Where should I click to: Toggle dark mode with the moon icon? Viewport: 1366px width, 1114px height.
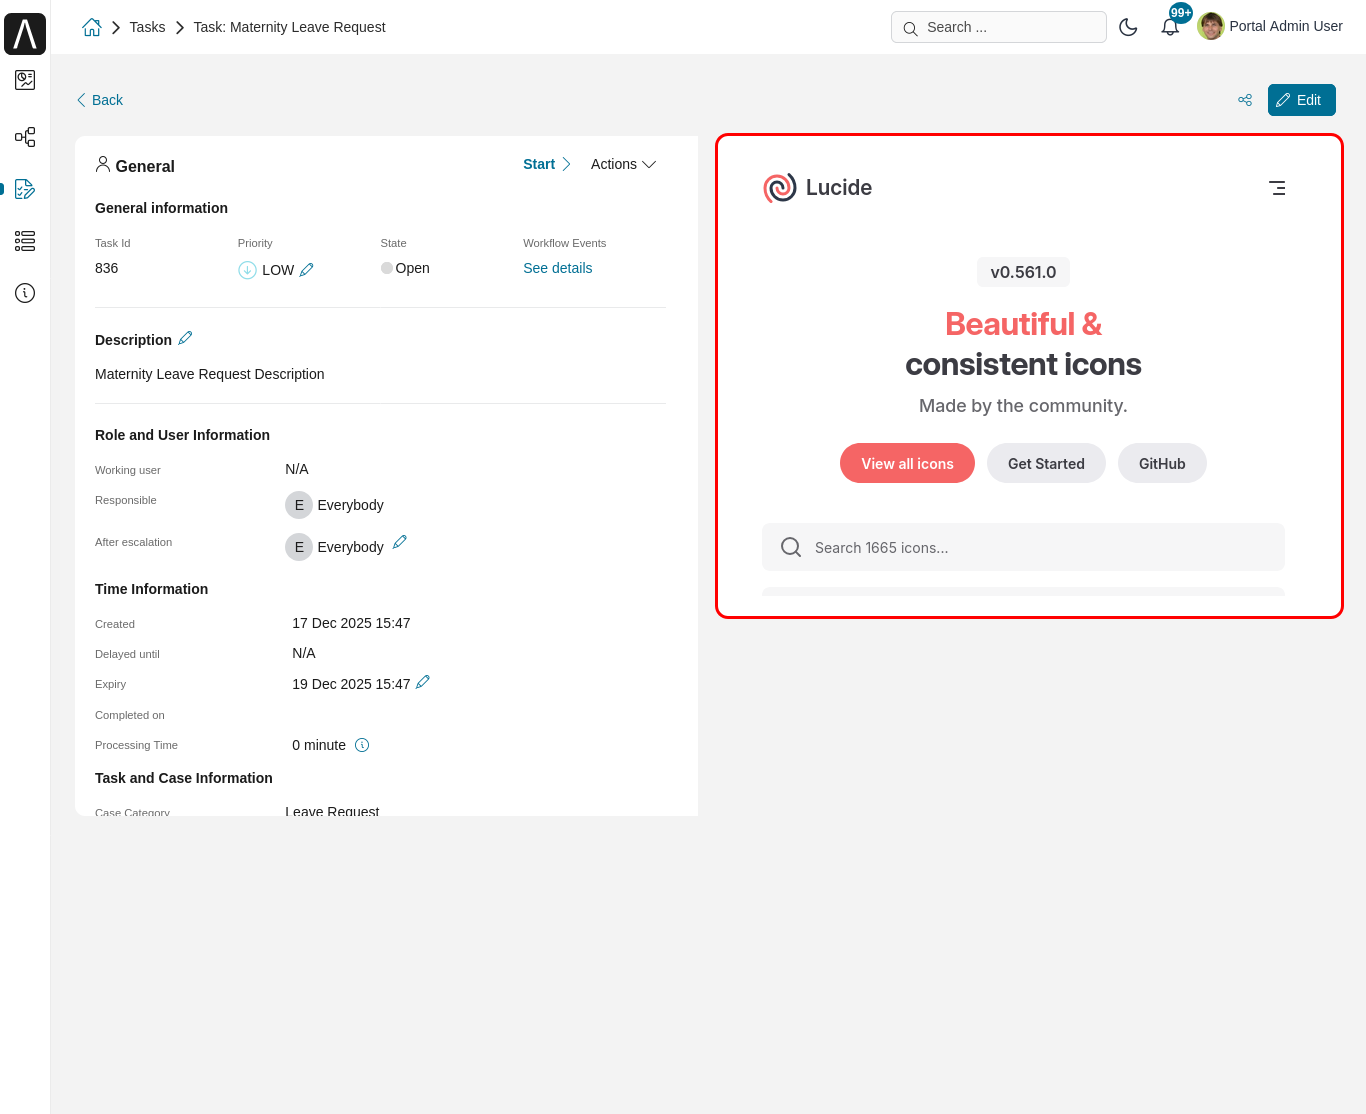[1128, 27]
